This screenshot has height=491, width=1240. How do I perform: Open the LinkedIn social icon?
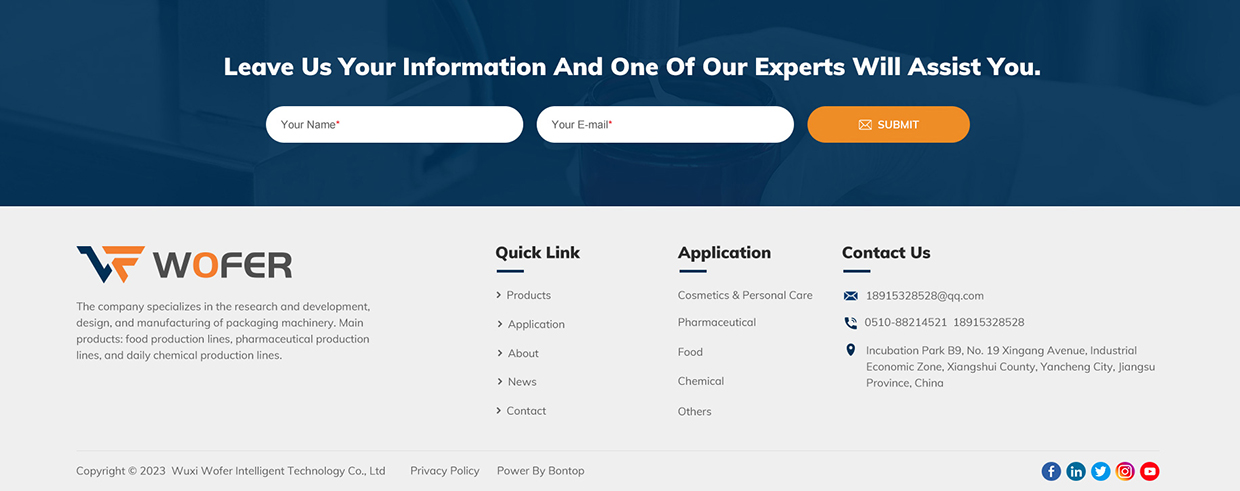coord(1076,471)
